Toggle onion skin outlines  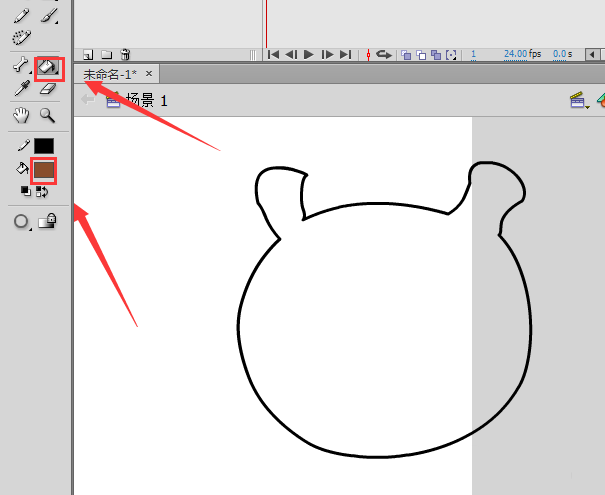click(x=421, y=55)
